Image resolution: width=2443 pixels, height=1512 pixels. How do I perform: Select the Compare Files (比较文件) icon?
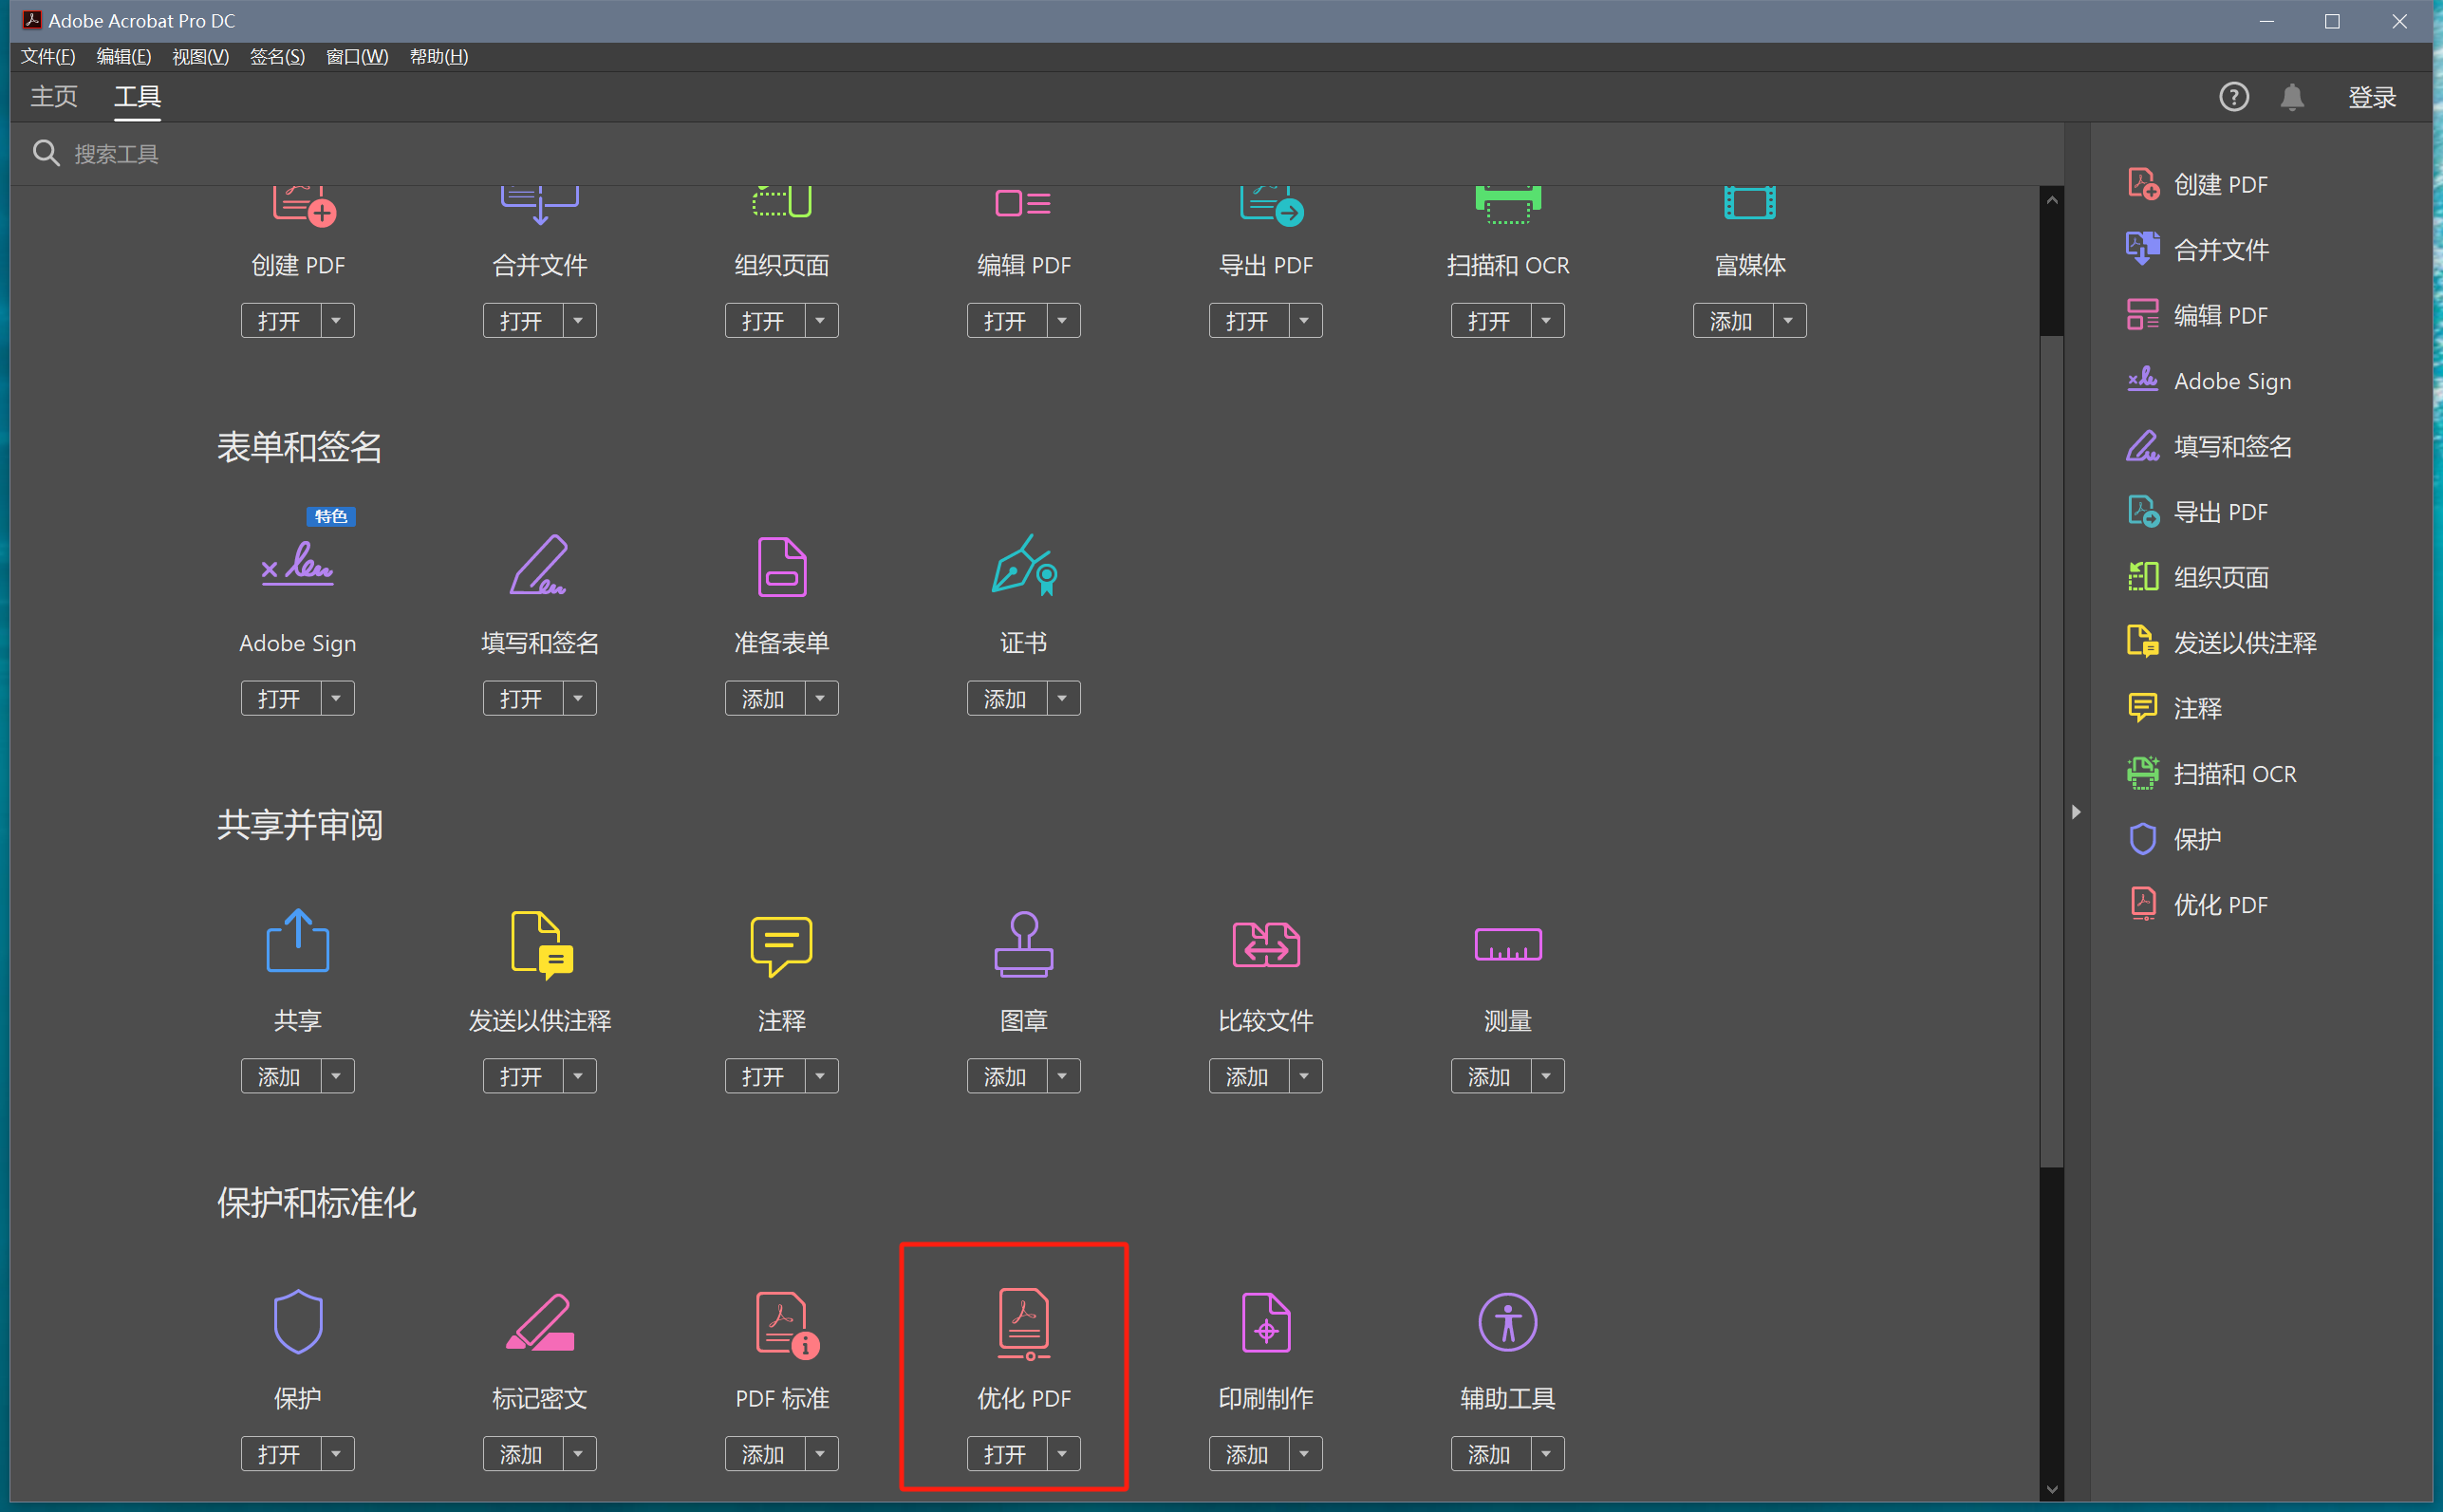[1265, 944]
